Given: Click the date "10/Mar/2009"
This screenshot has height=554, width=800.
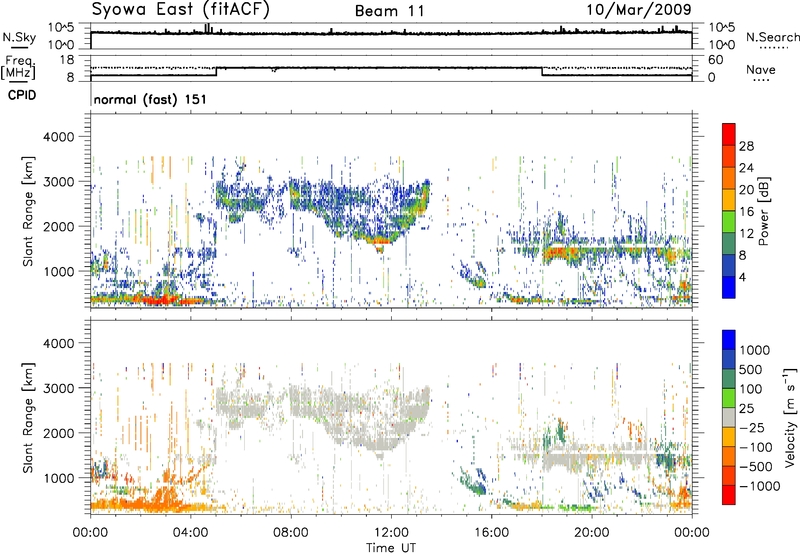Looking at the screenshot, I should pyautogui.click(x=639, y=9).
